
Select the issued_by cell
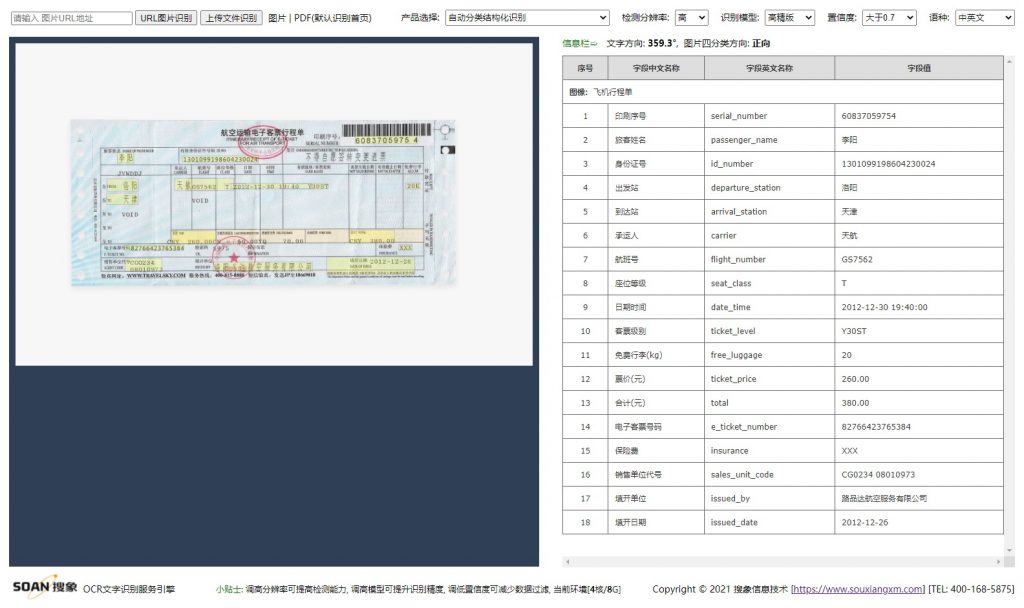coord(769,498)
